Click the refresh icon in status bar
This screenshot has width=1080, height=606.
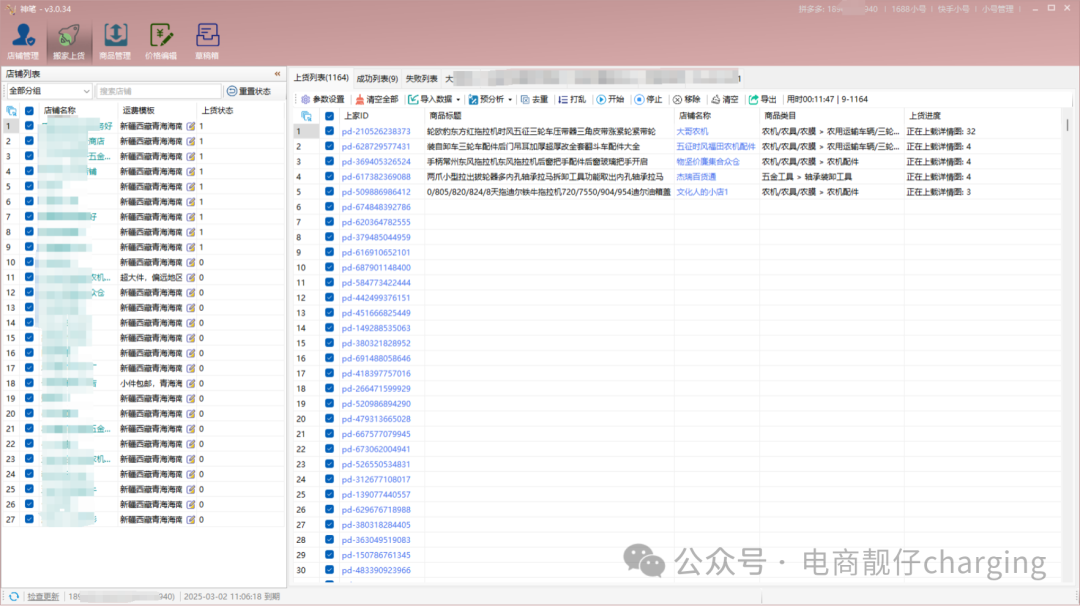(x=14, y=596)
